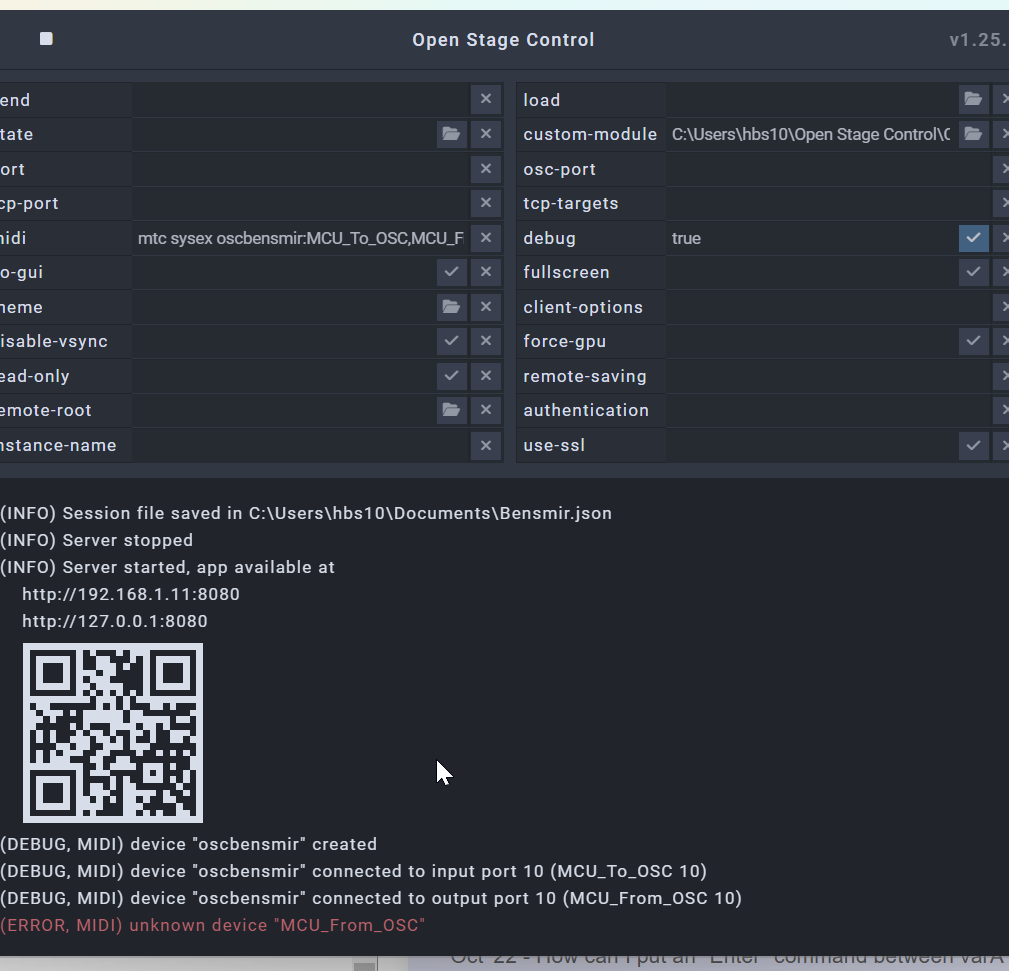Clear the no-gui option with its X

pyautogui.click(x=486, y=272)
